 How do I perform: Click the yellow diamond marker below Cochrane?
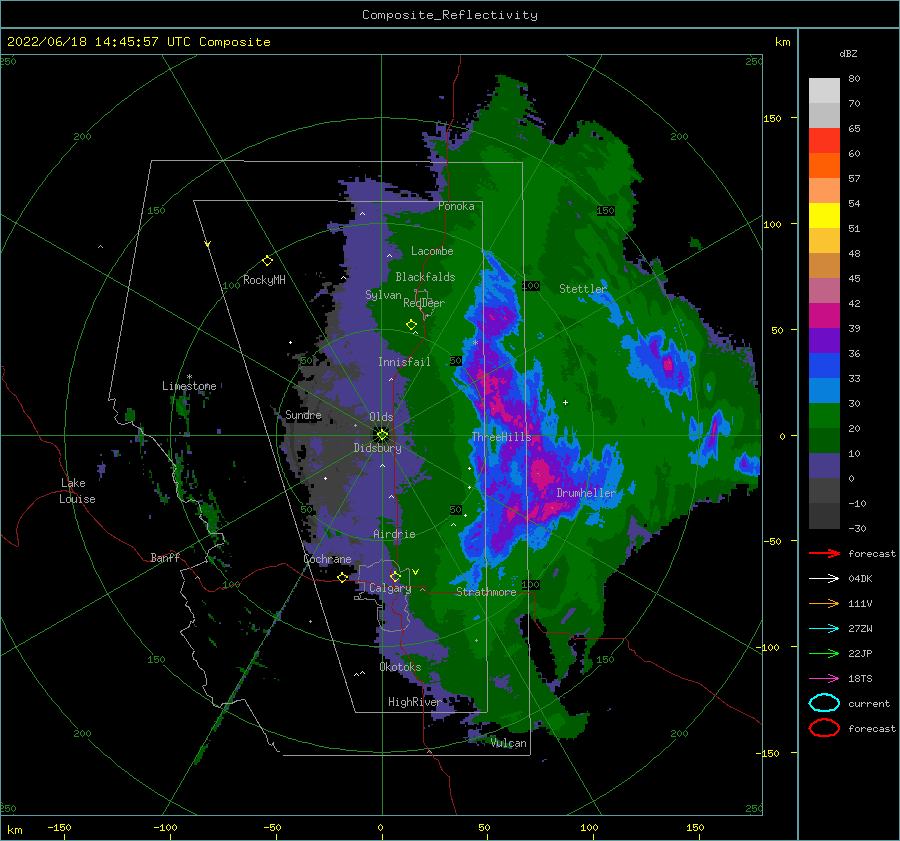click(x=342, y=578)
